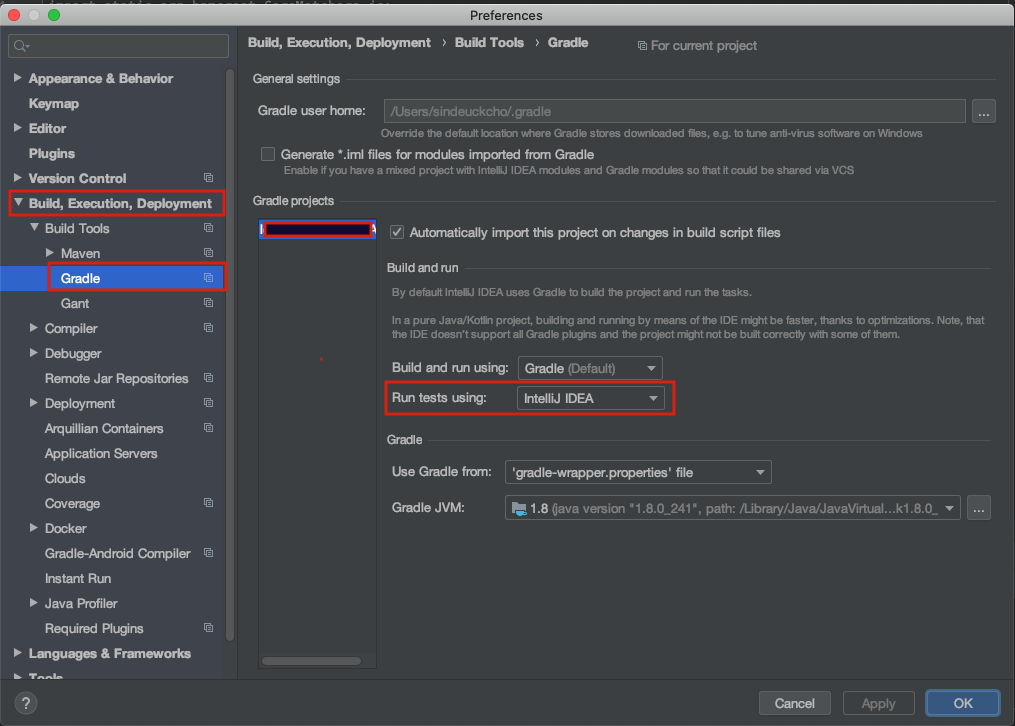Click the Apply button
The height and width of the screenshot is (726, 1015).
click(x=878, y=703)
